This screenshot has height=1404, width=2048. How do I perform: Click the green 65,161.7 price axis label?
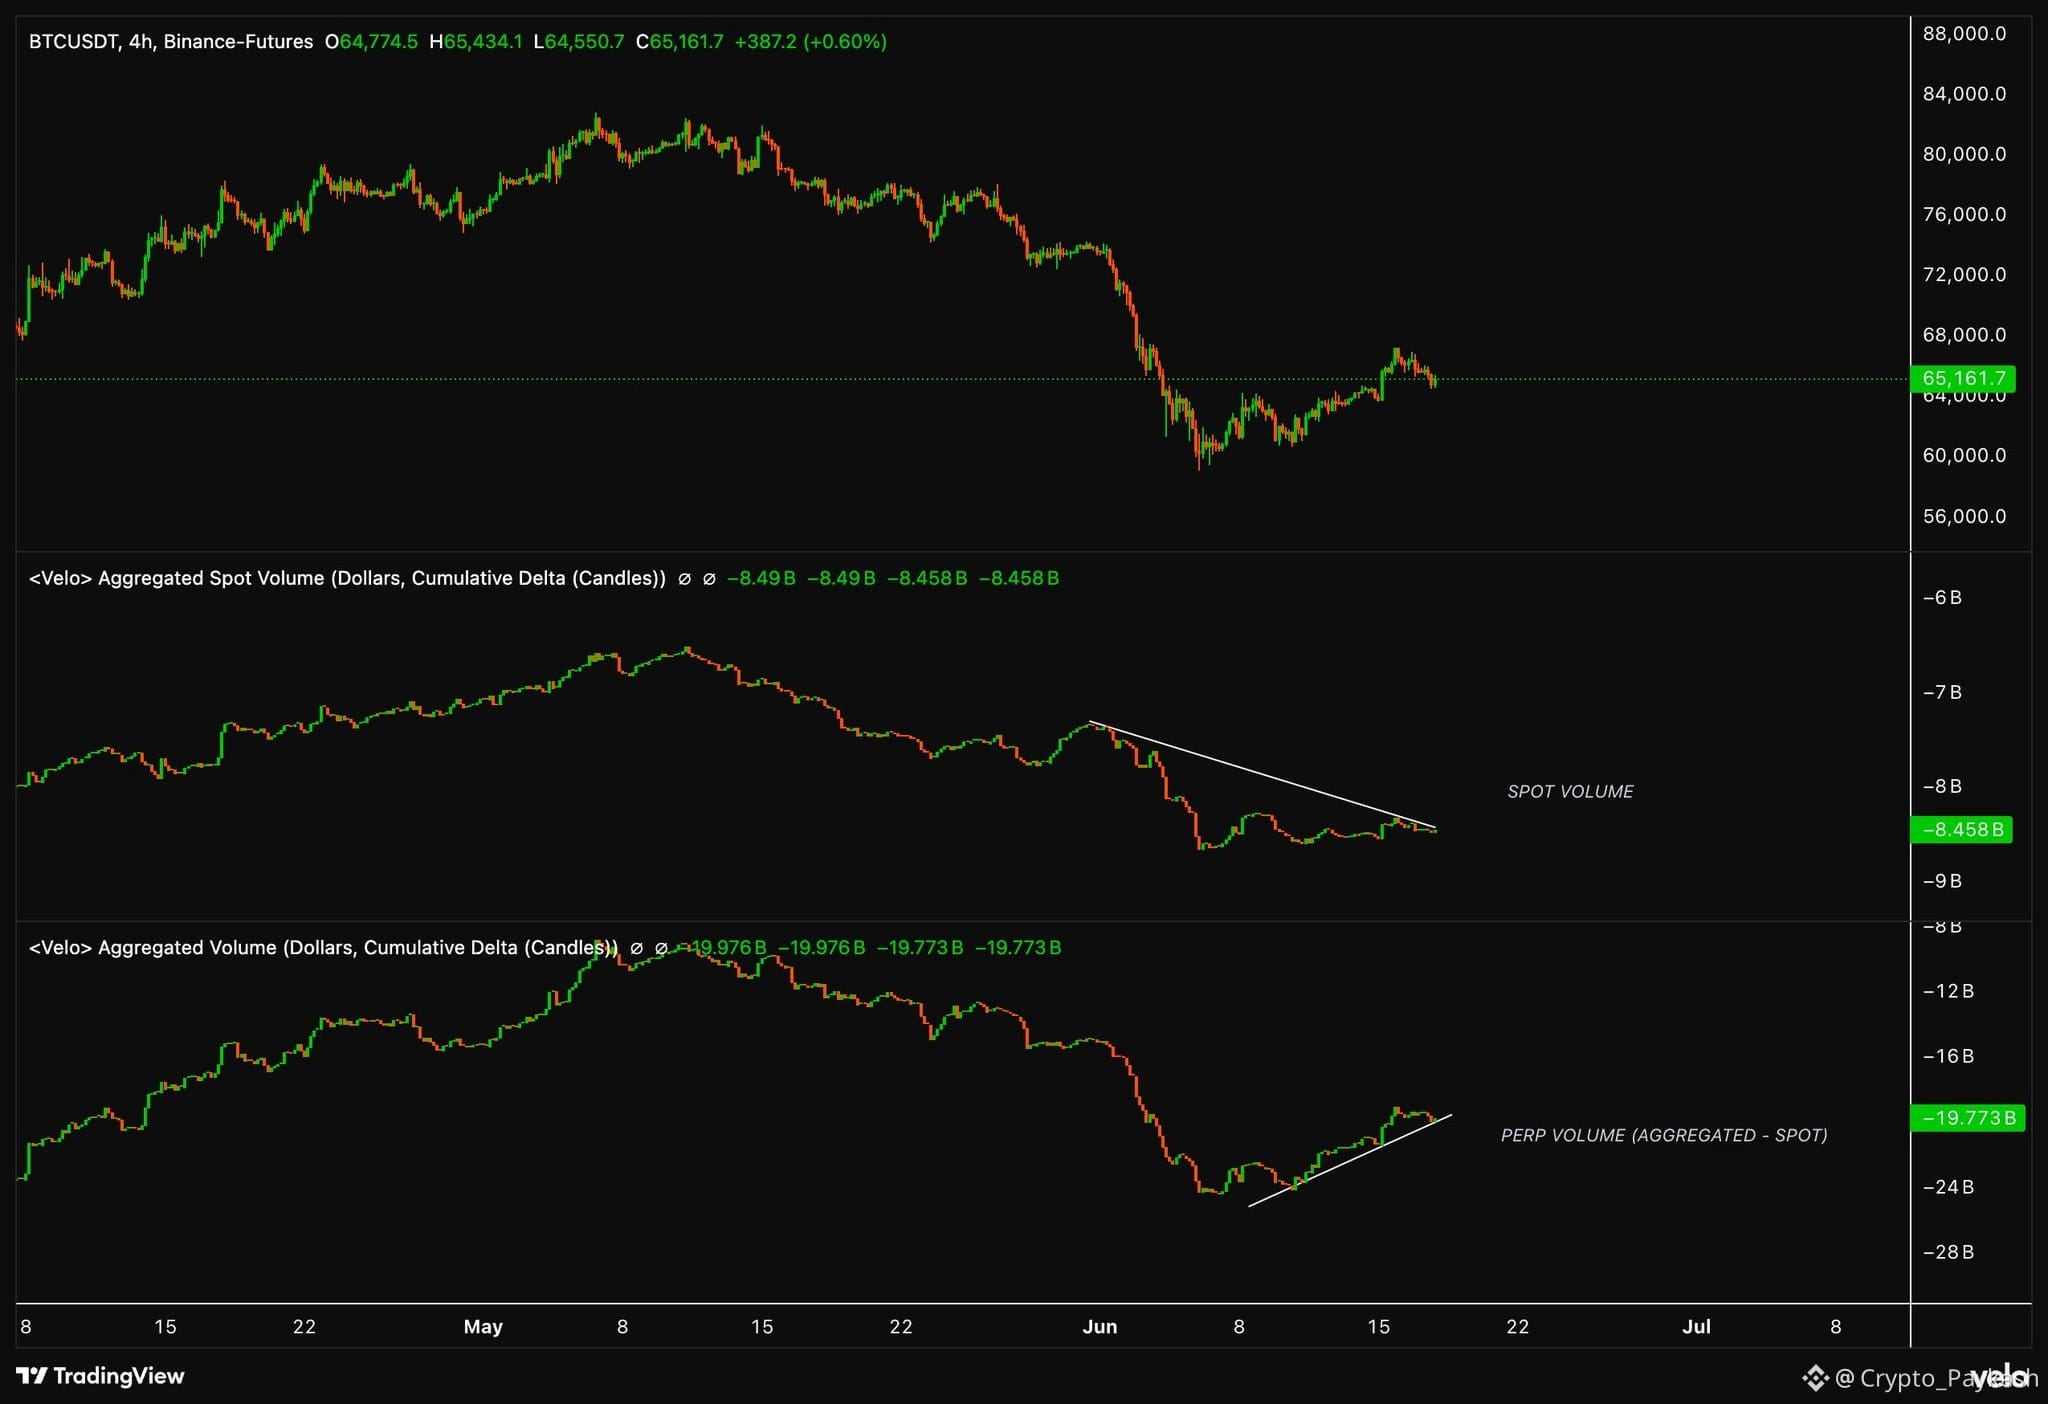pyautogui.click(x=1963, y=378)
